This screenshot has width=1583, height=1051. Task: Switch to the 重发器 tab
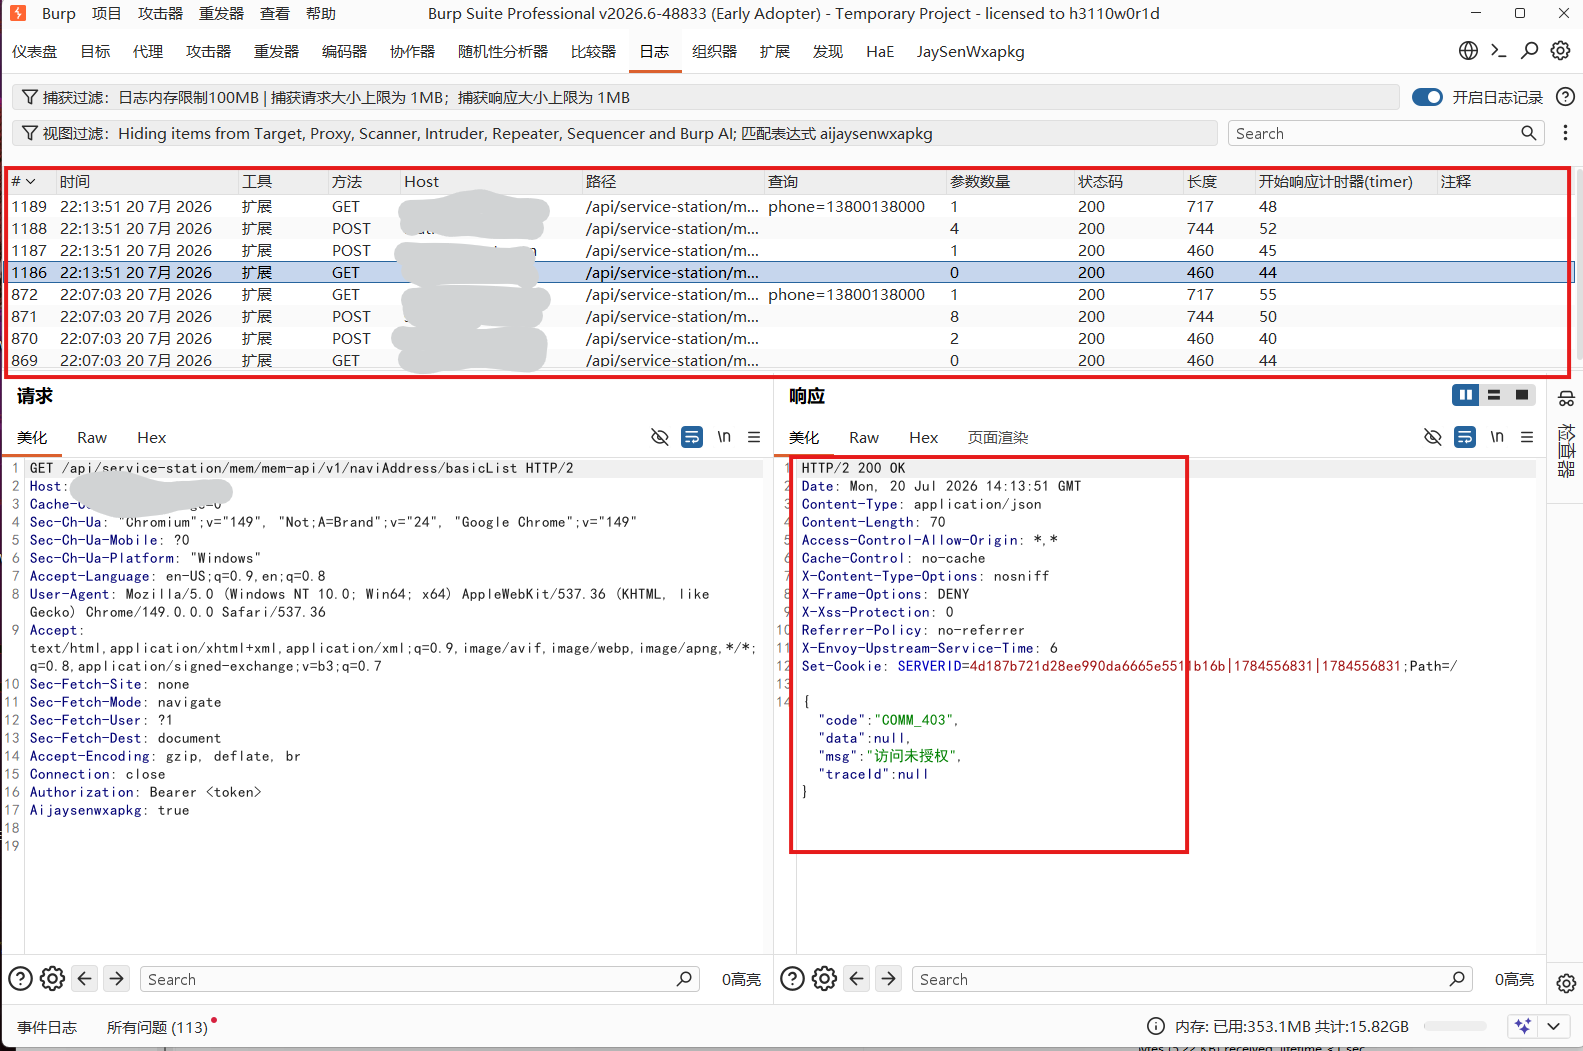coord(276,51)
